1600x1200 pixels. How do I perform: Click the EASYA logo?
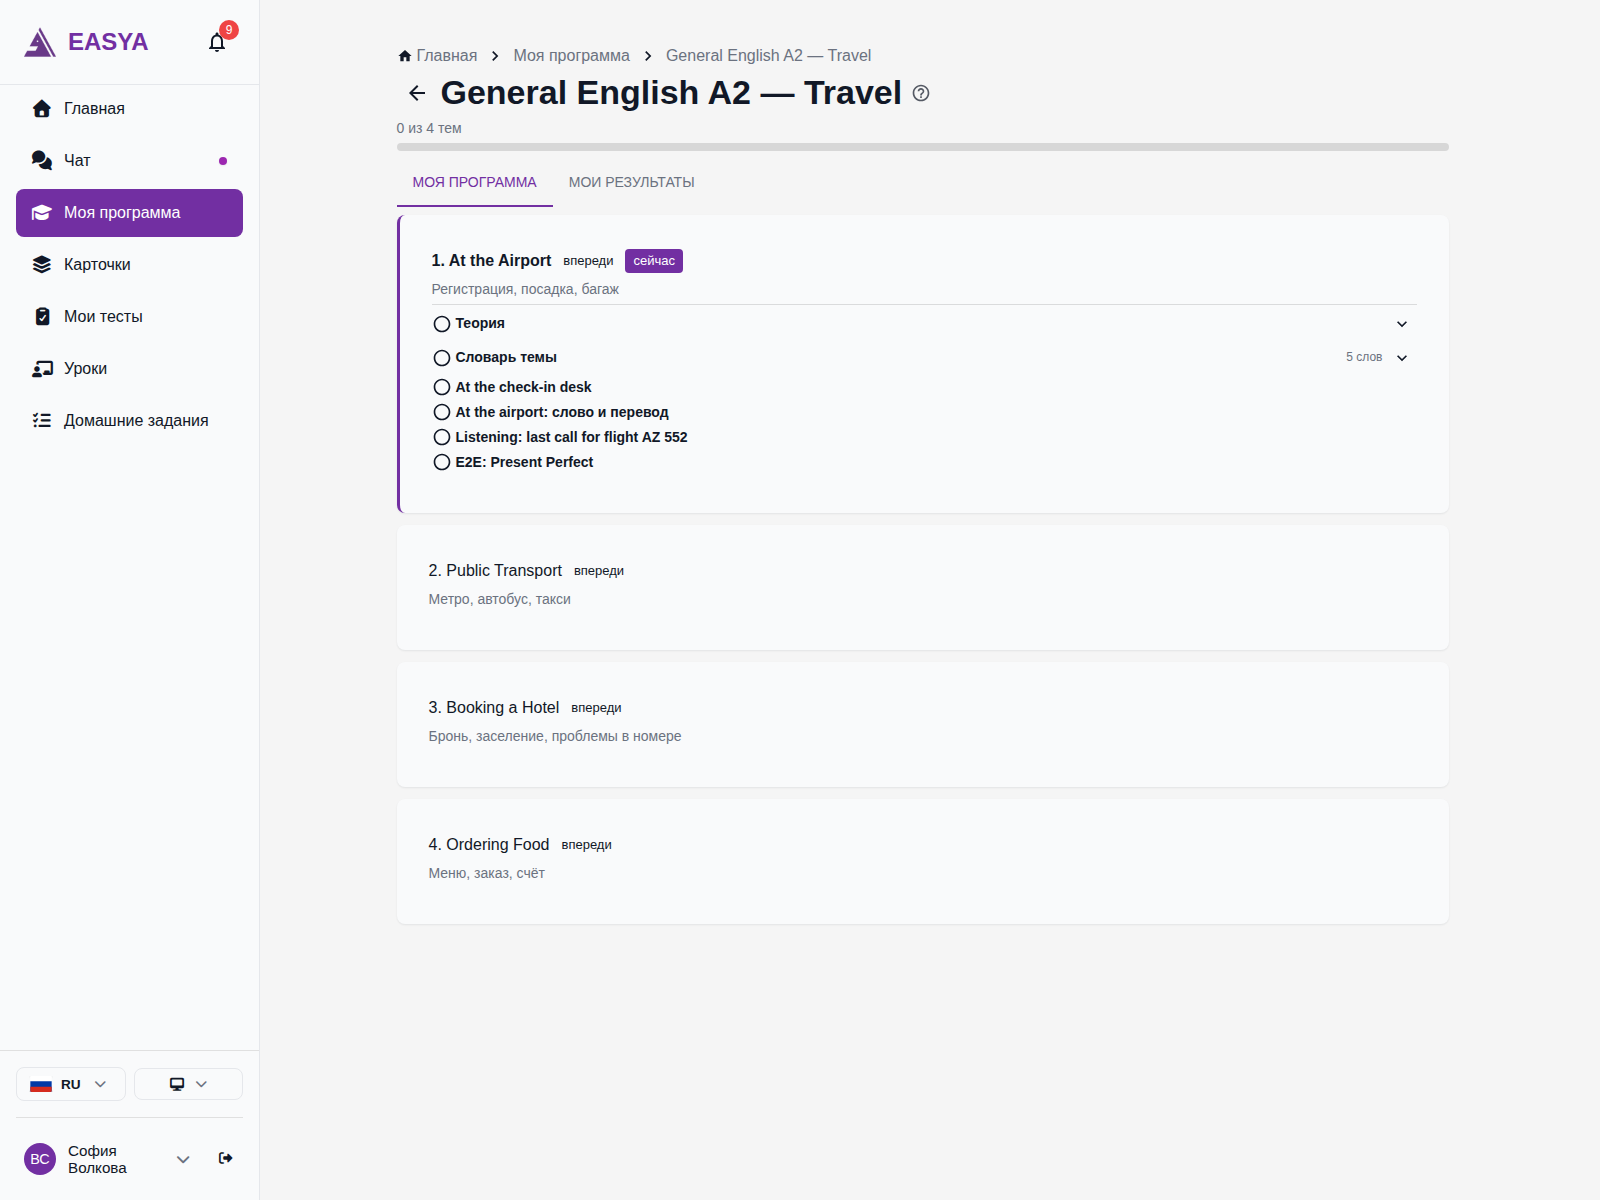click(x=86, y=42)
